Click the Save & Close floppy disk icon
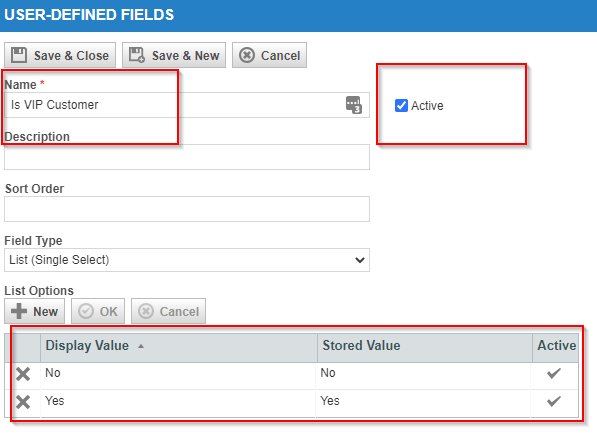597x440 pixels. (x=19, y=55)
